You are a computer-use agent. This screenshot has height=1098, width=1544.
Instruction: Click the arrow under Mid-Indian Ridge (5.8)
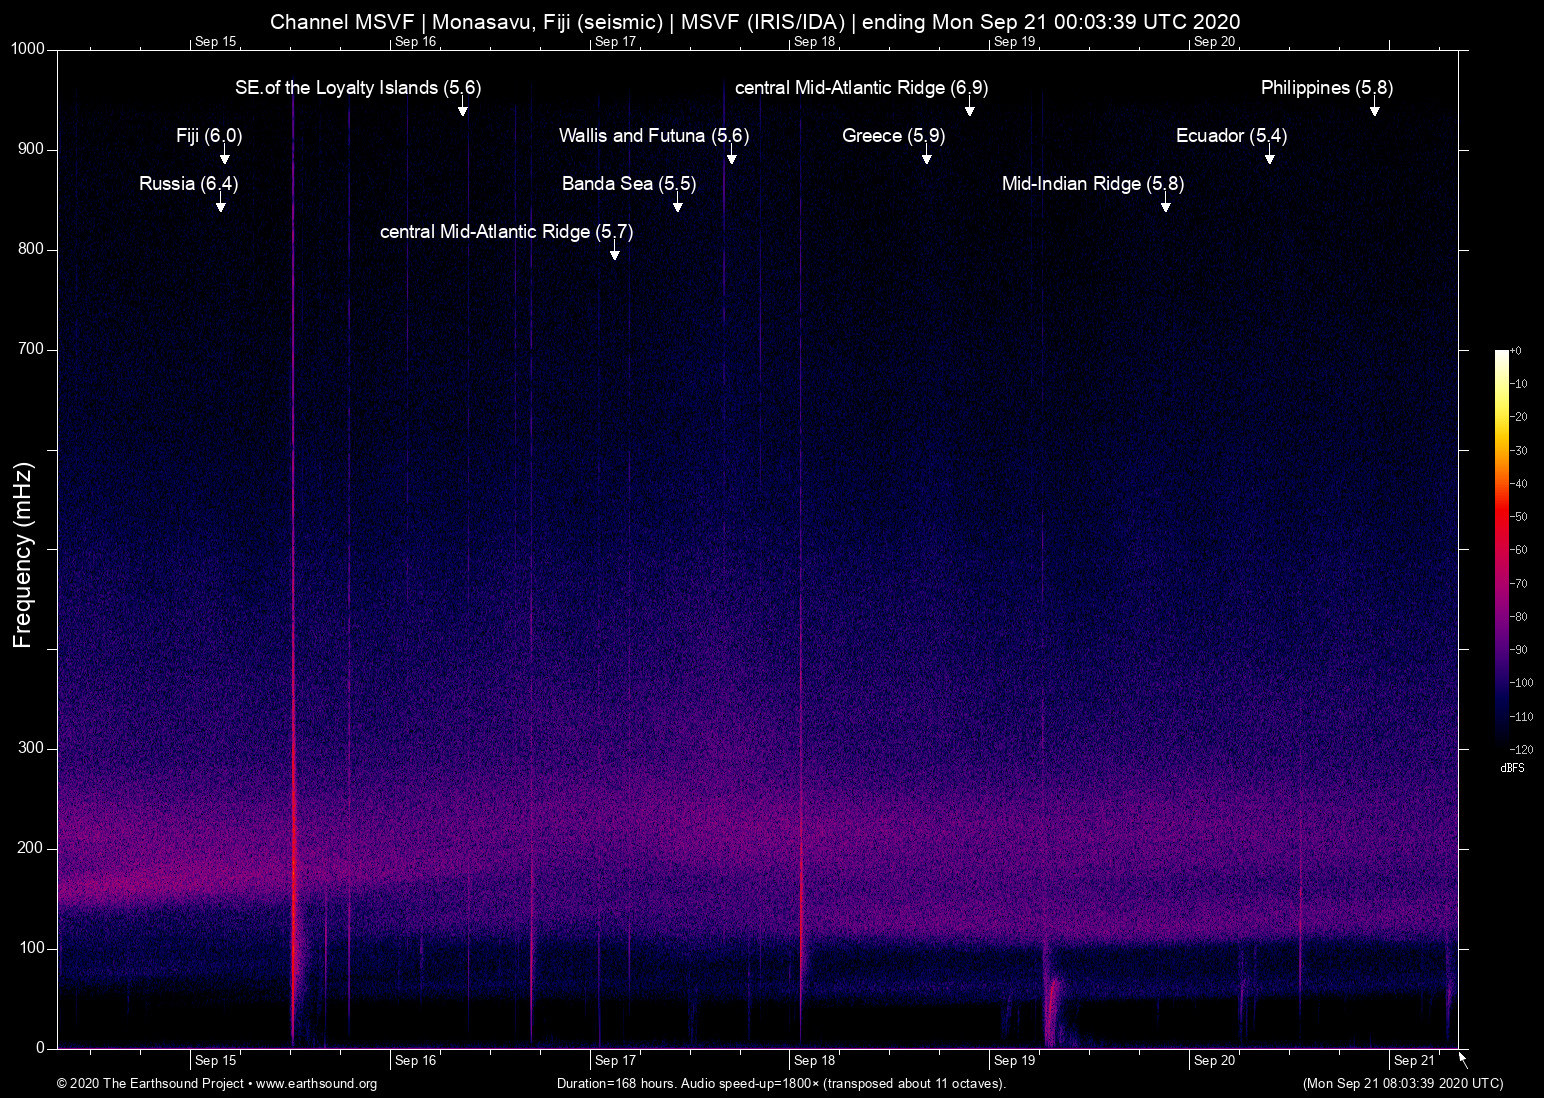coord(1166,205)
